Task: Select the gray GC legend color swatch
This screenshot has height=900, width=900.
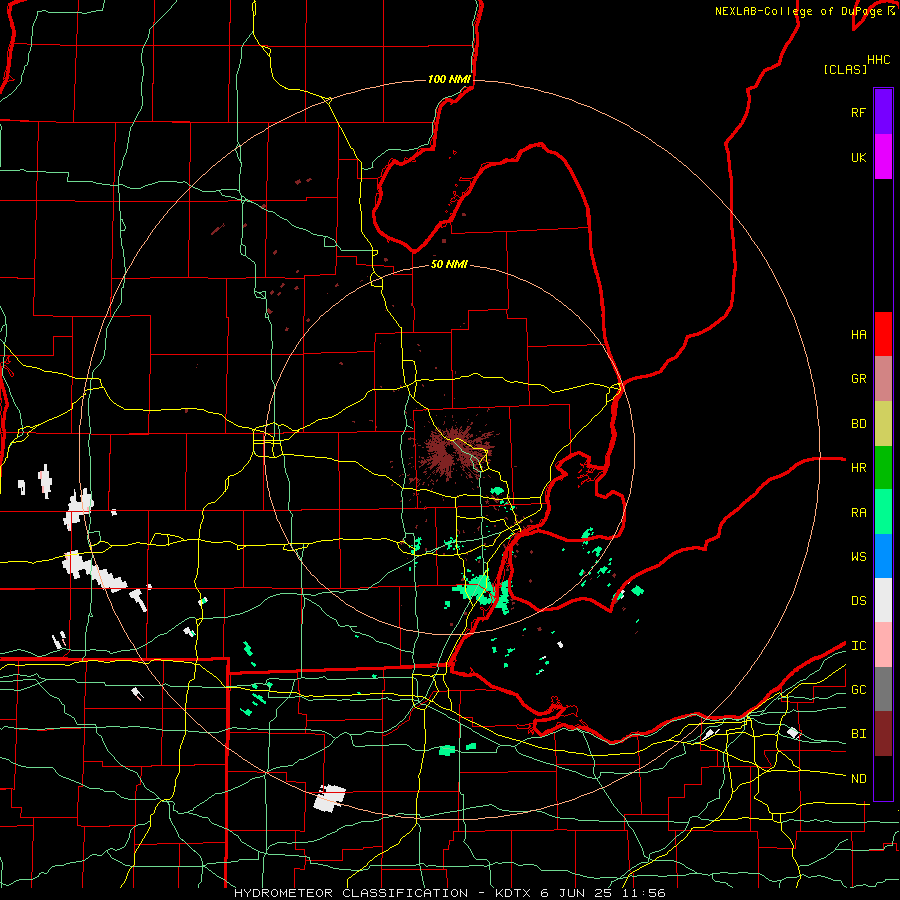Action: 883,689
